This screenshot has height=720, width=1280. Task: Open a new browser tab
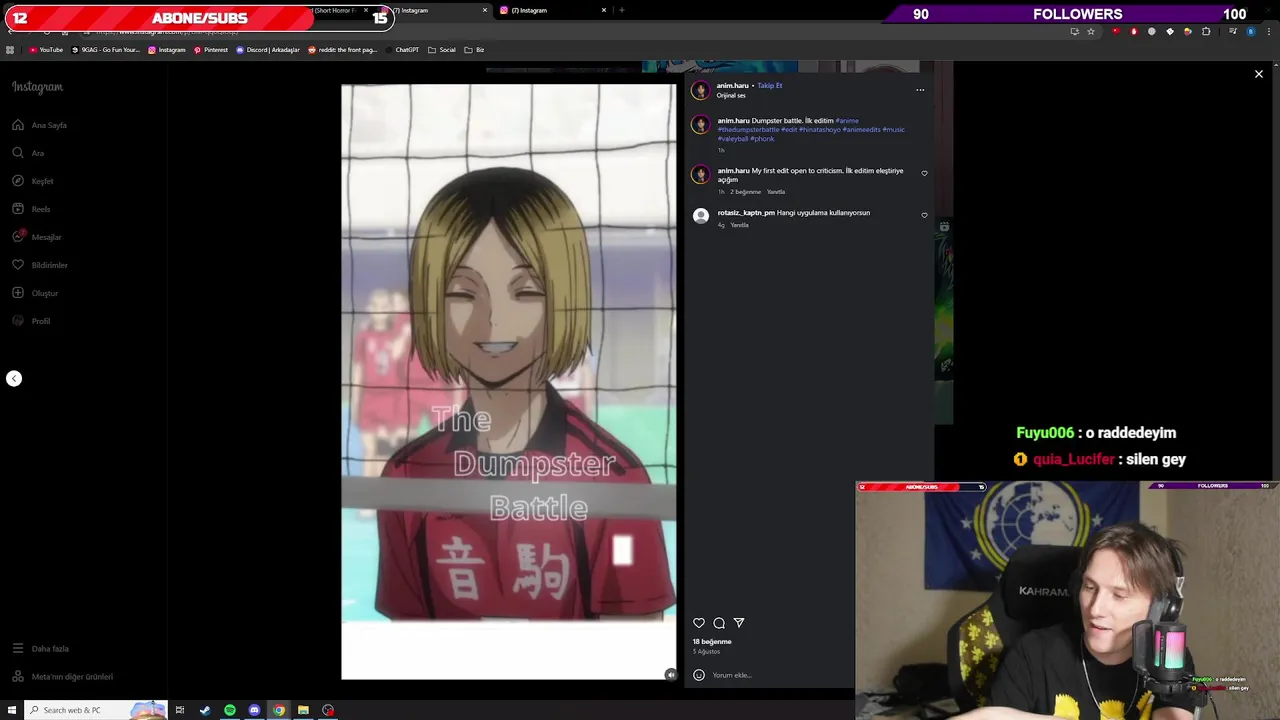click(621, 10)
